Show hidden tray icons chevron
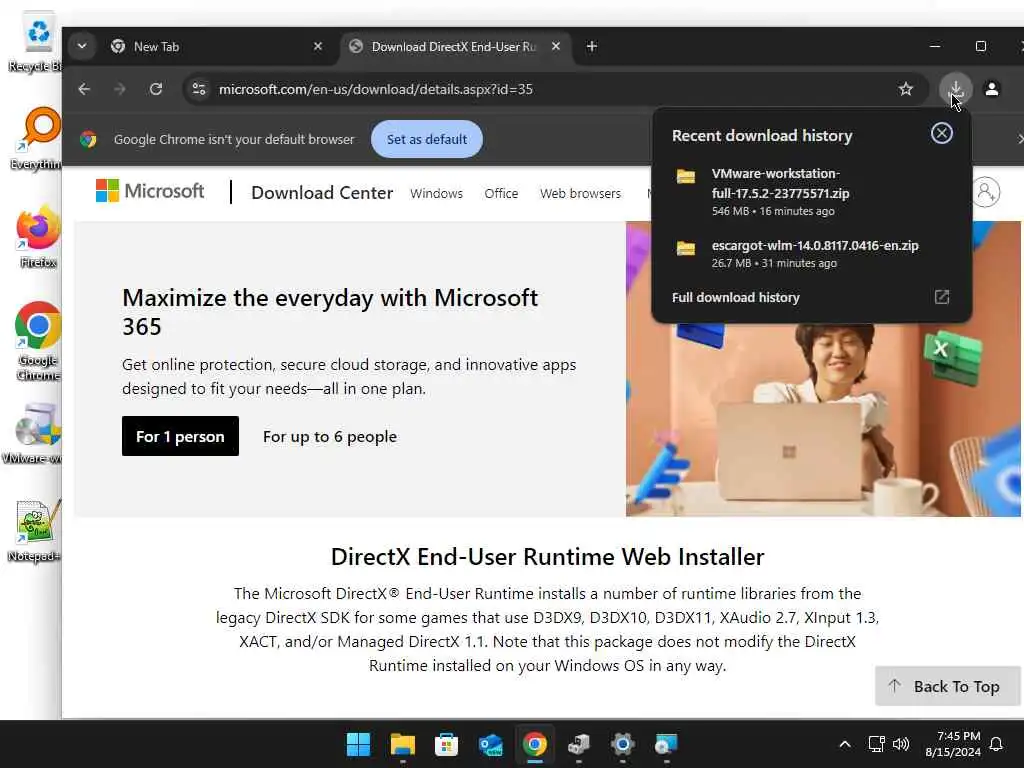 point(844,744)
